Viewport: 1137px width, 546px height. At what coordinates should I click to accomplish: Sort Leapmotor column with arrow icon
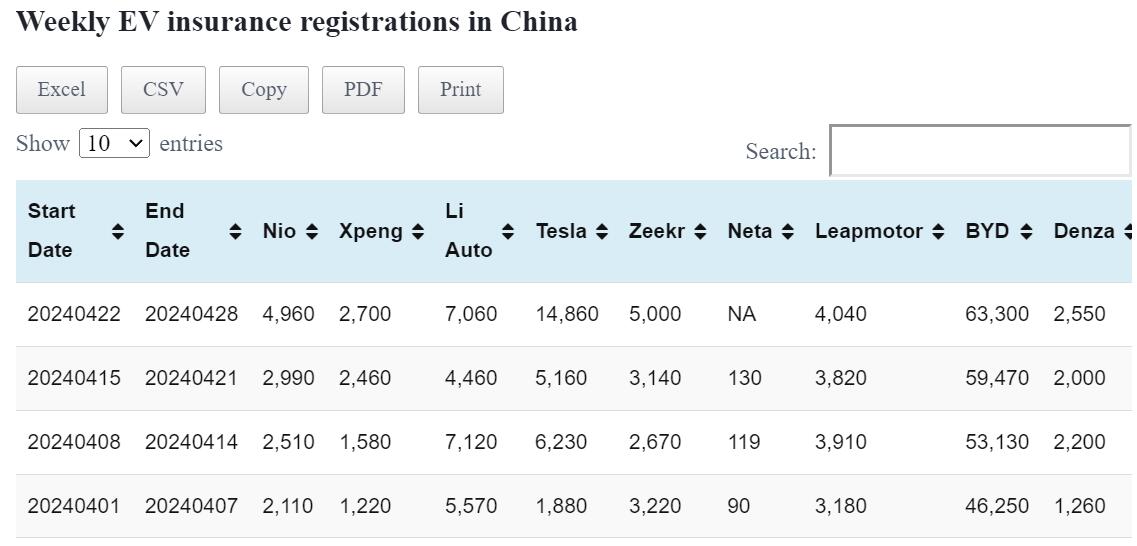[938, 231]
